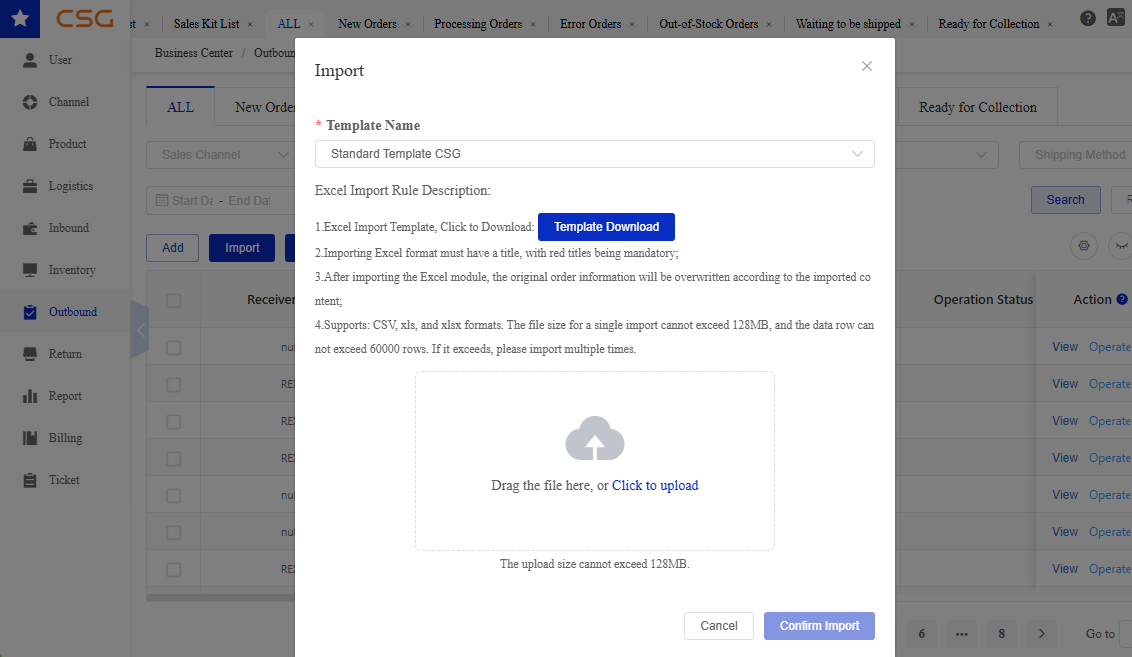Switch to Out-of-Stock Orders tab
The width and height of the screenshot is (1132, 657).
pos(708,24)
